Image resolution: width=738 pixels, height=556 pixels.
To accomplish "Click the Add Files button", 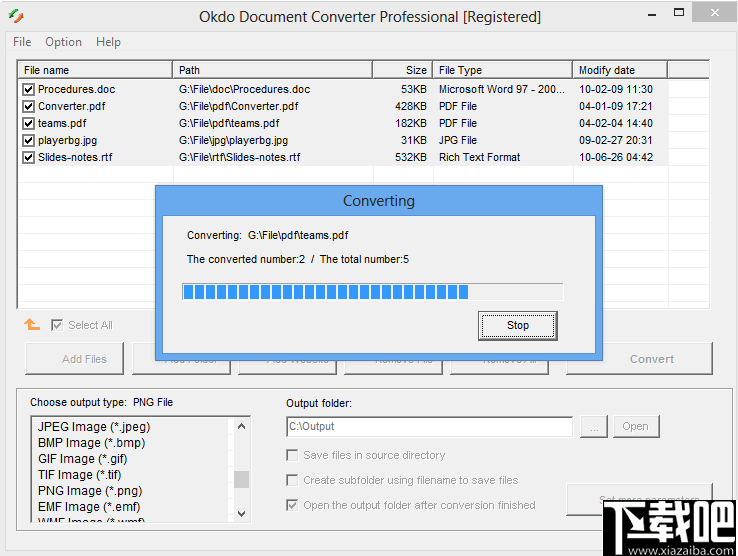I will tap(74, 359).
